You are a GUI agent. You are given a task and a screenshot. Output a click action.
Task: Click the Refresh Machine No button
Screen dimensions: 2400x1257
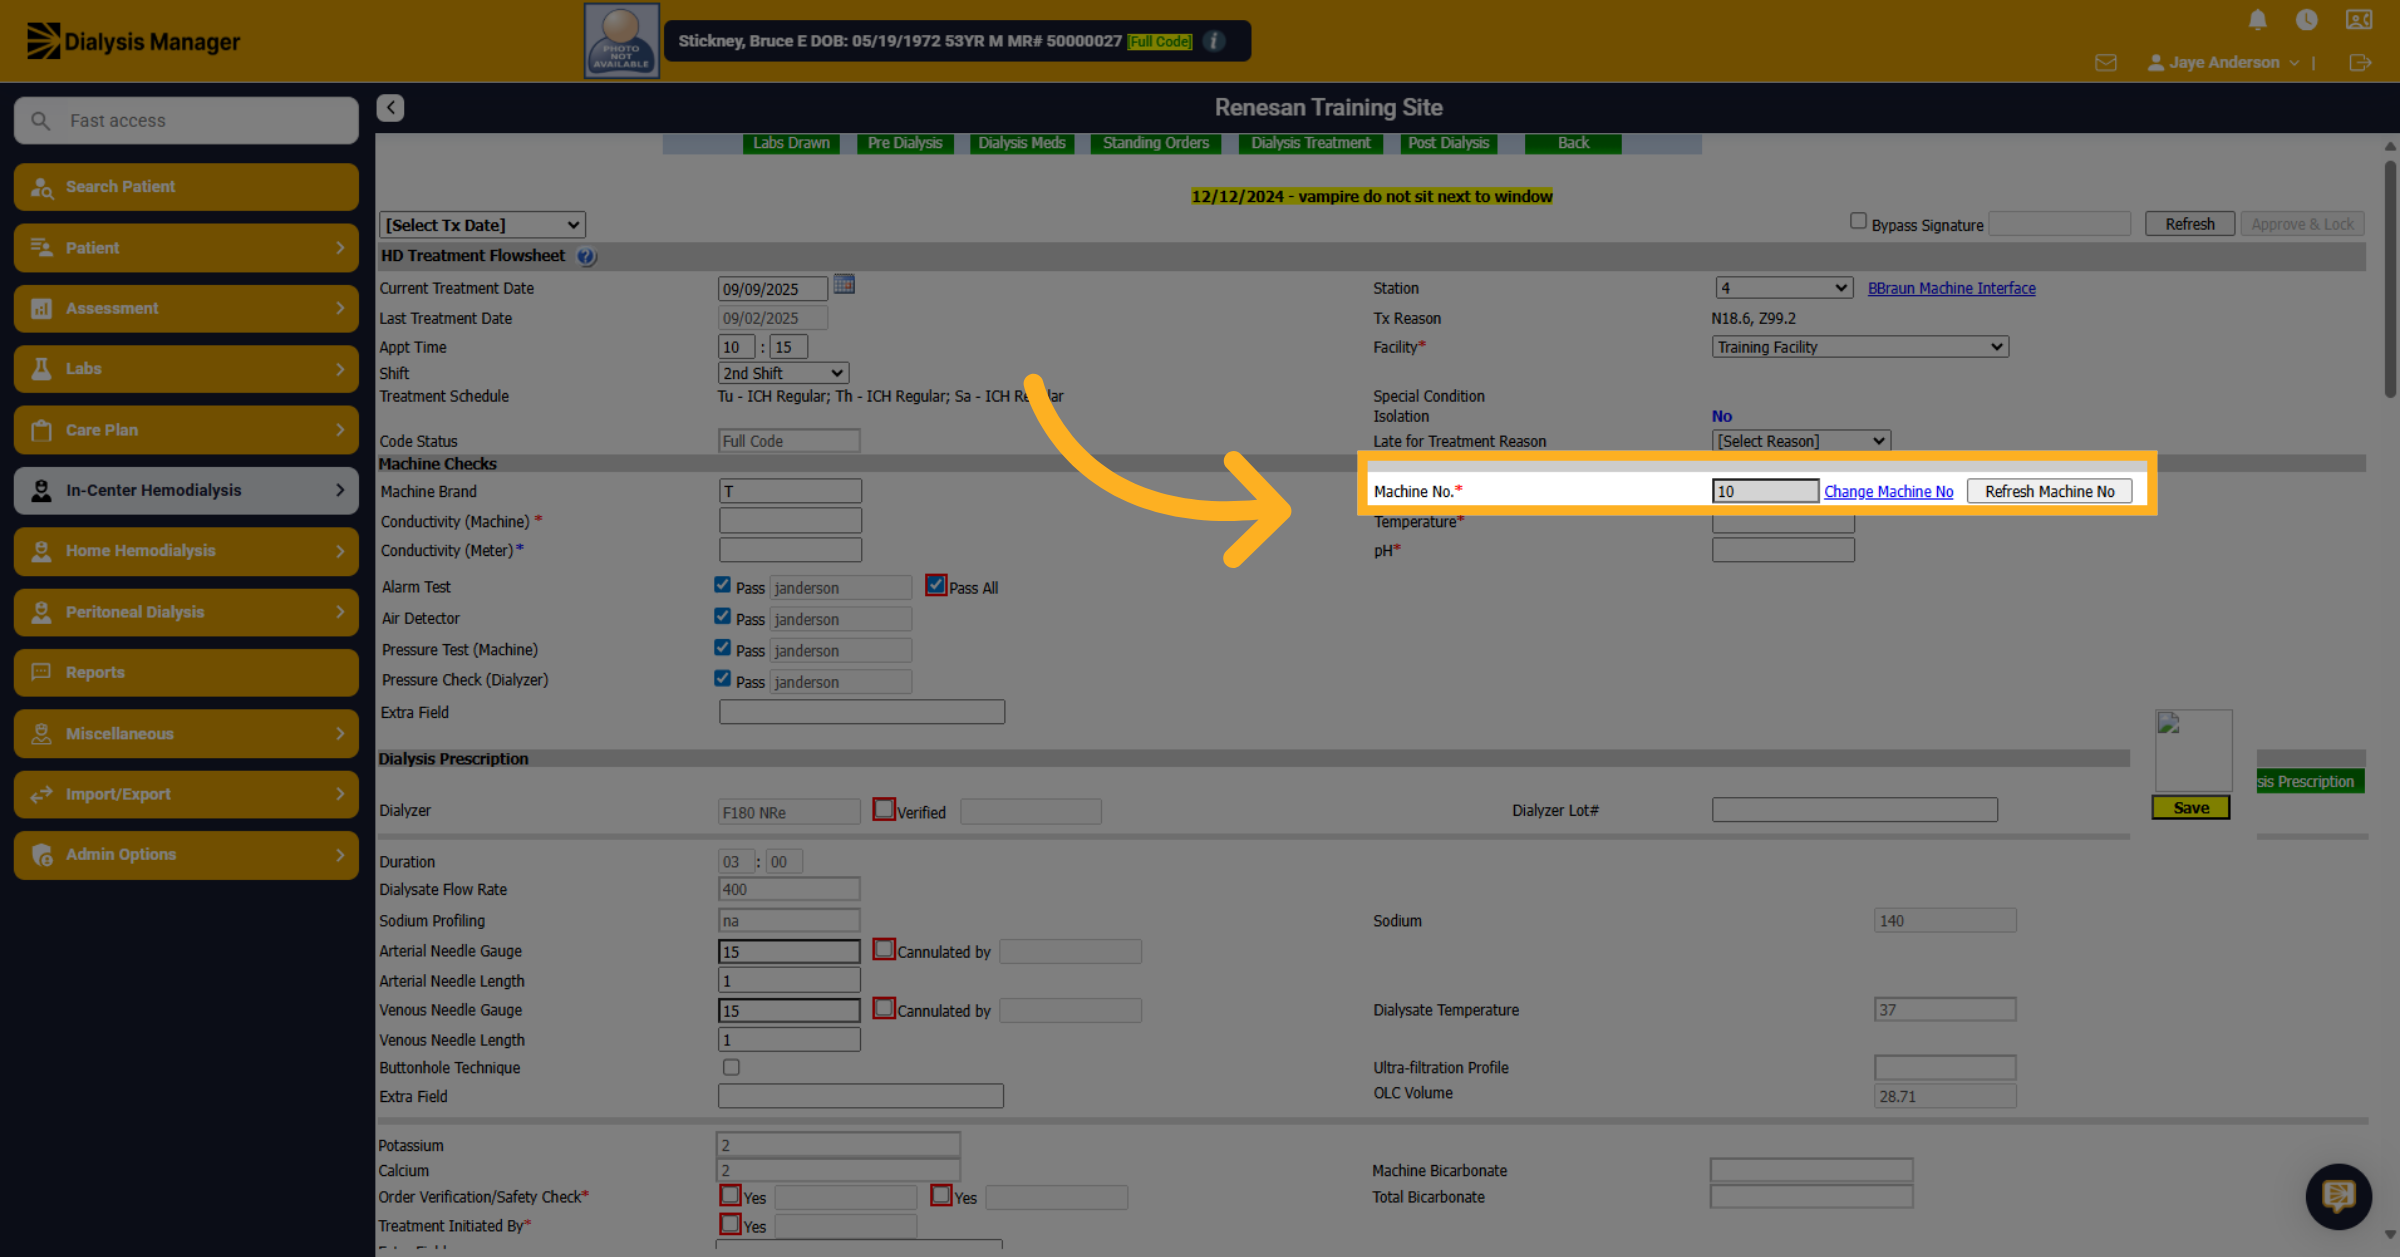pyautogui.click(x=2049, y=491)
